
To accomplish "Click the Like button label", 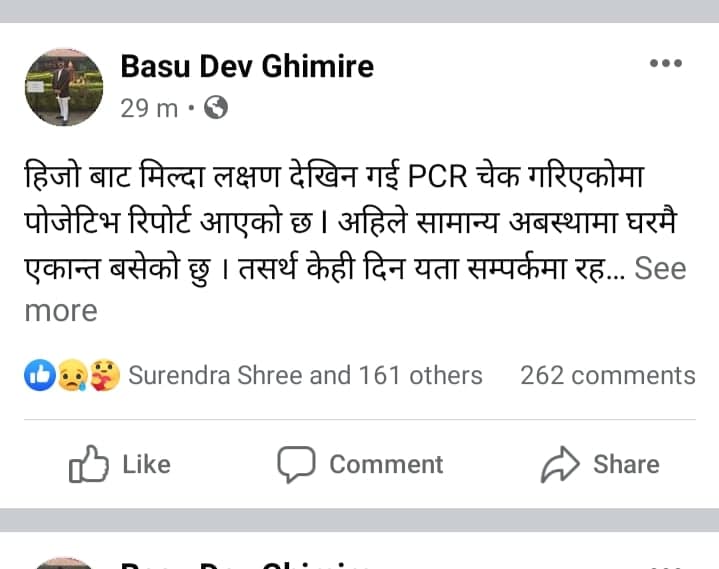I will point(146,464).
